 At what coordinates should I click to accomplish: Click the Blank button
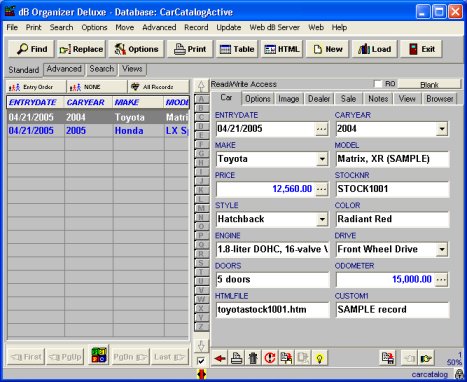coord(429,85)
